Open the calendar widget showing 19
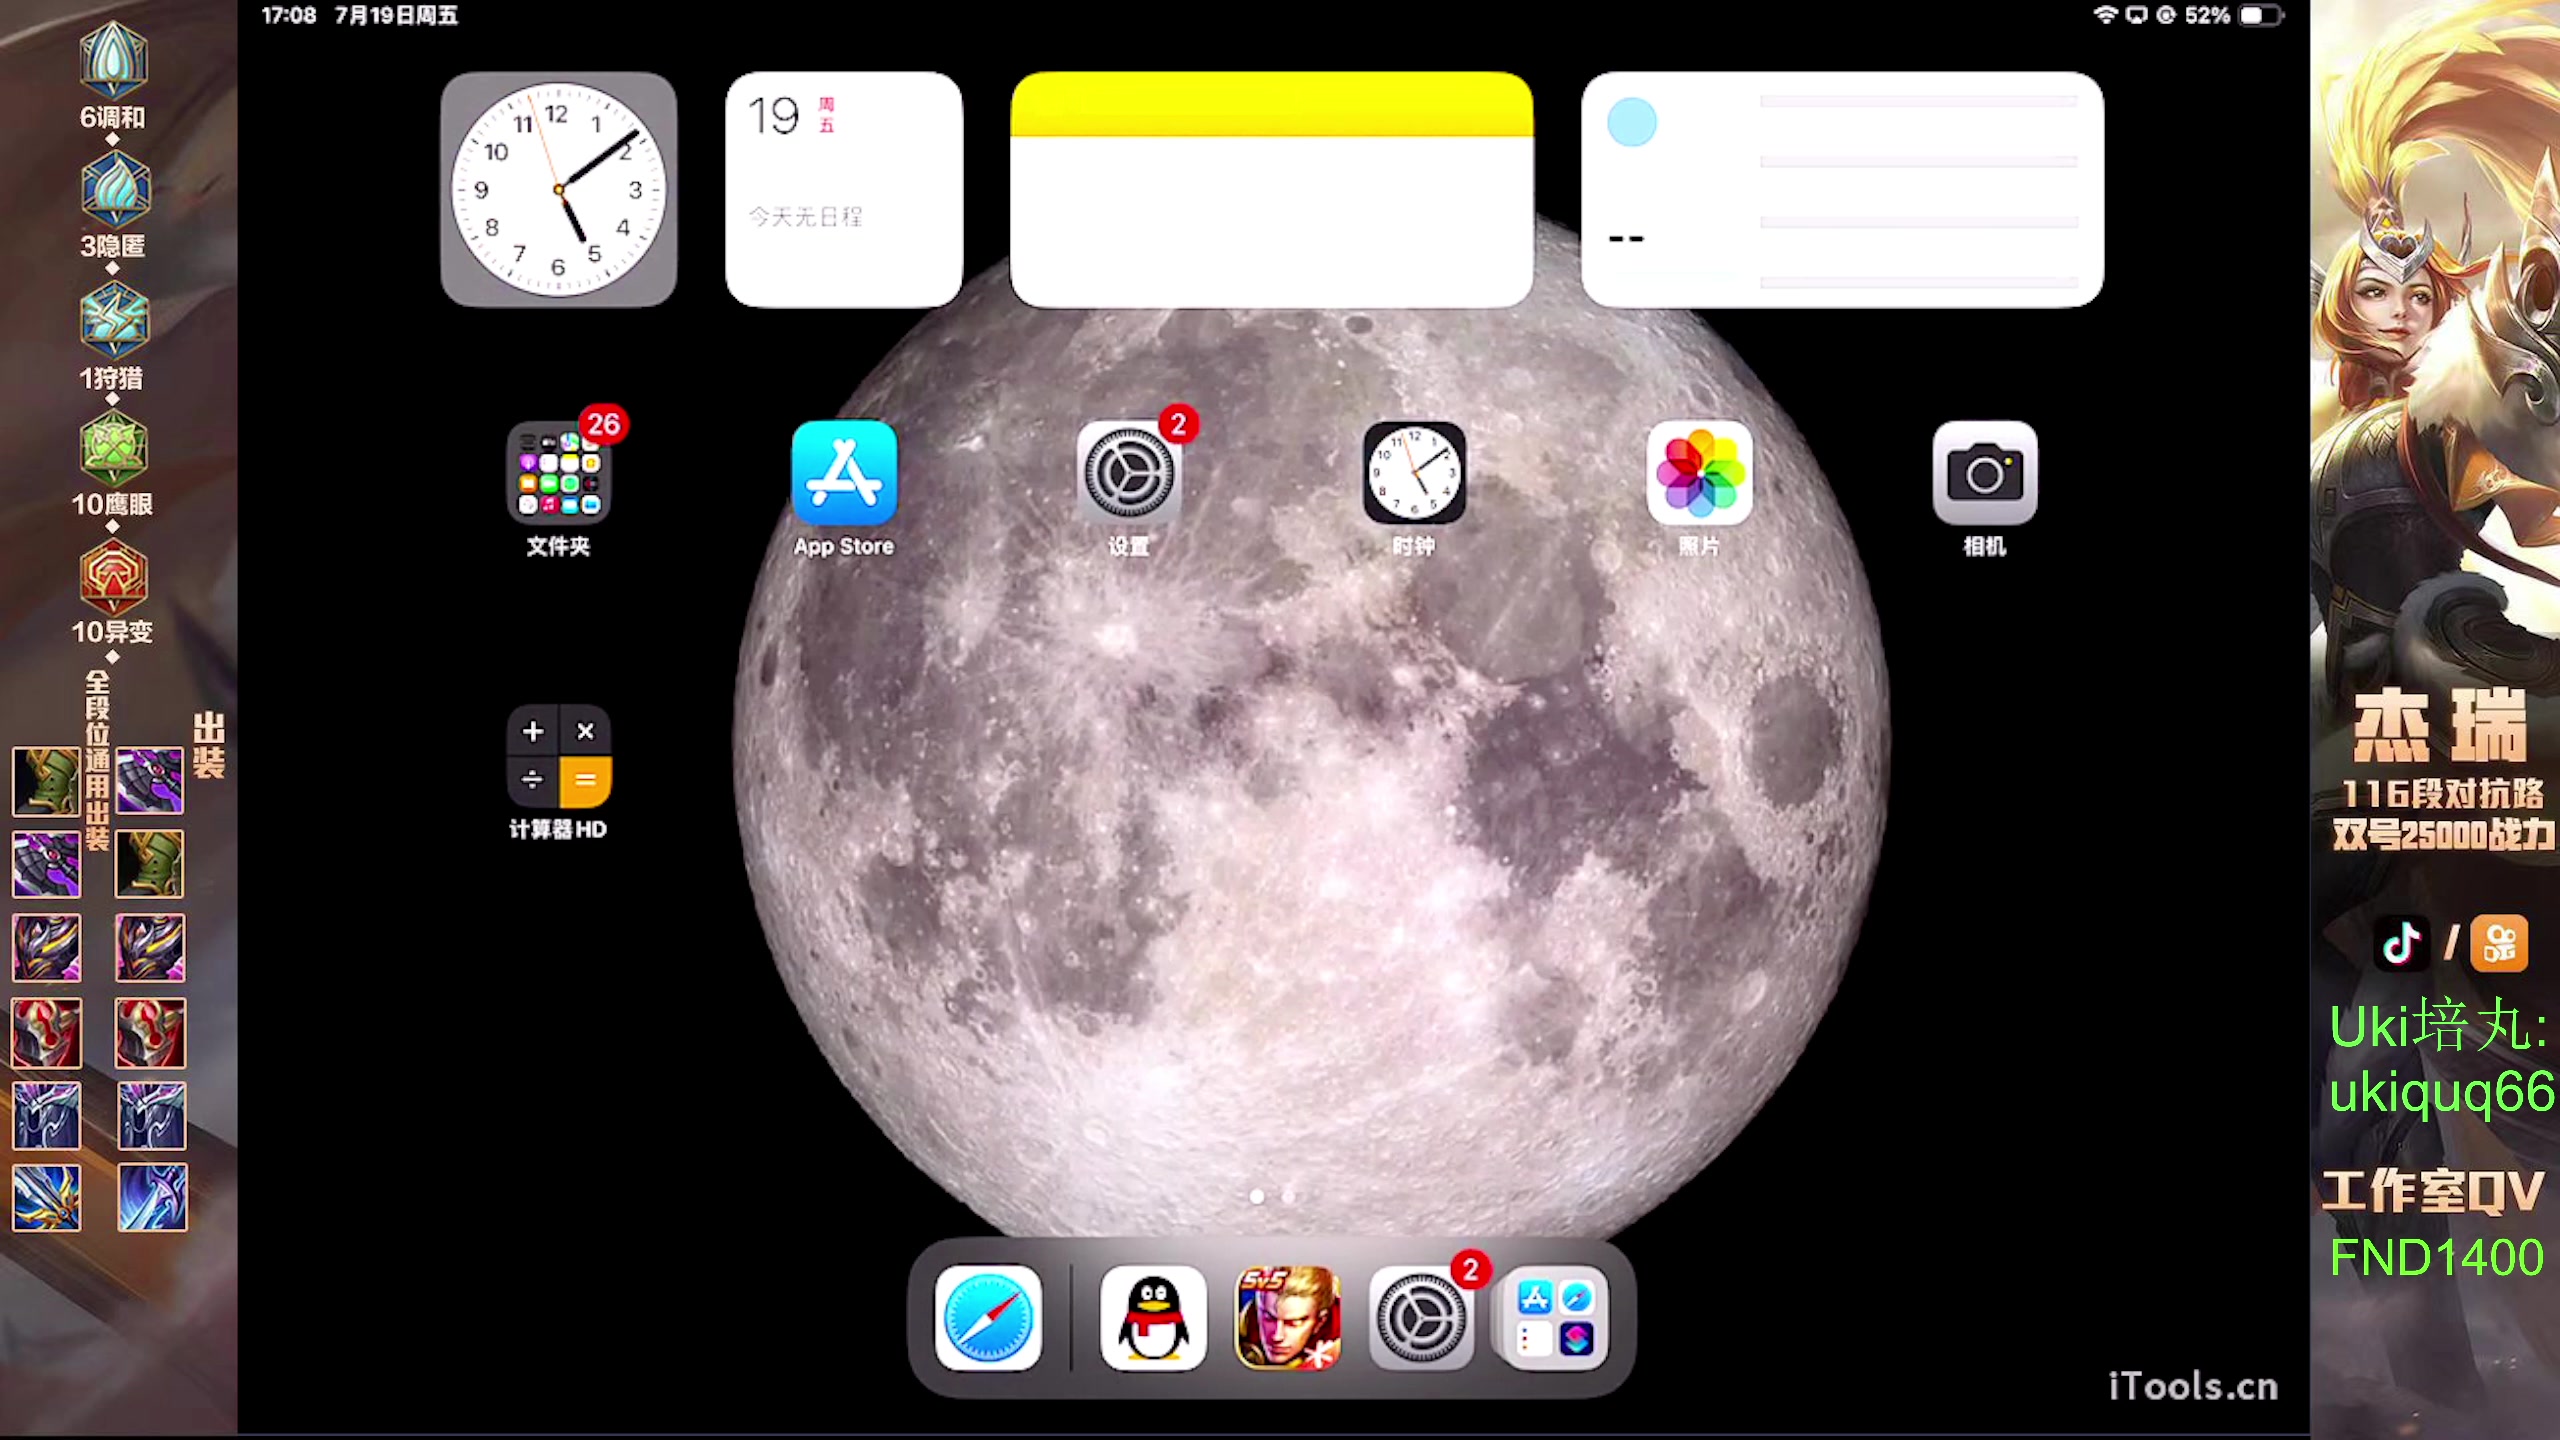Viewport: 2560px width, 1440px height. 843,189
